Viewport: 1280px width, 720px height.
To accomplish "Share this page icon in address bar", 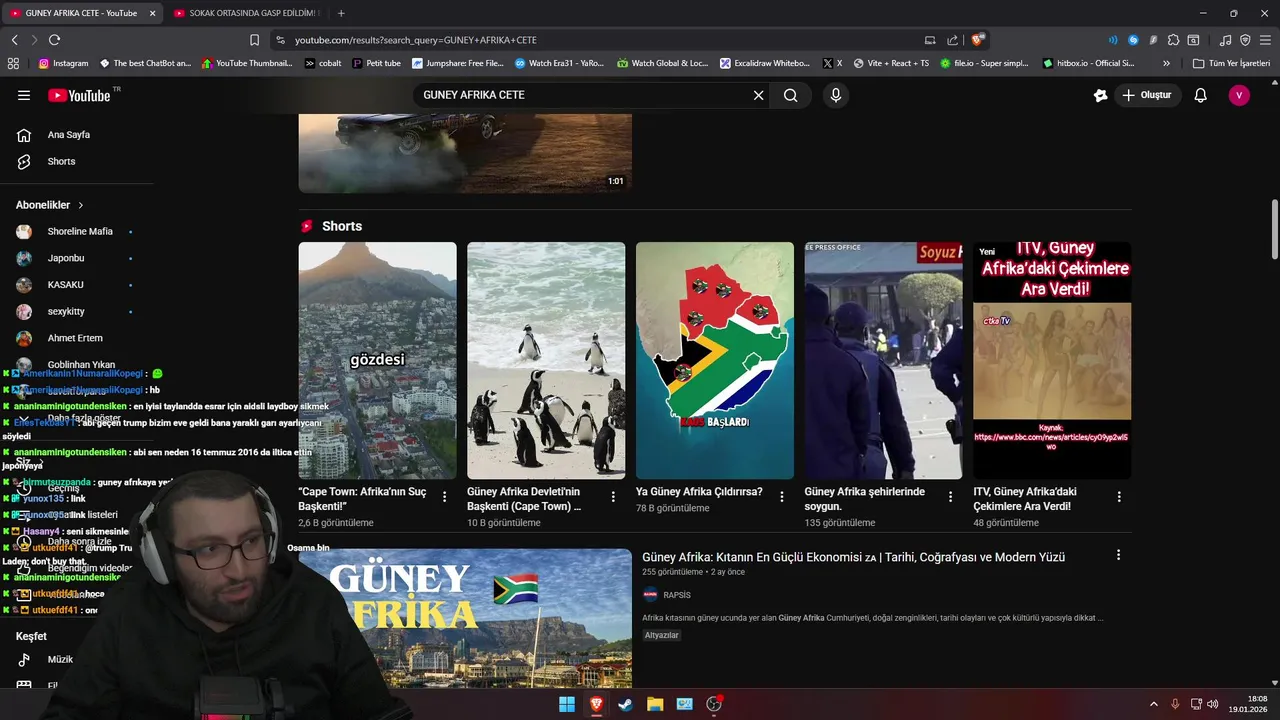I will tap(952, 40).
